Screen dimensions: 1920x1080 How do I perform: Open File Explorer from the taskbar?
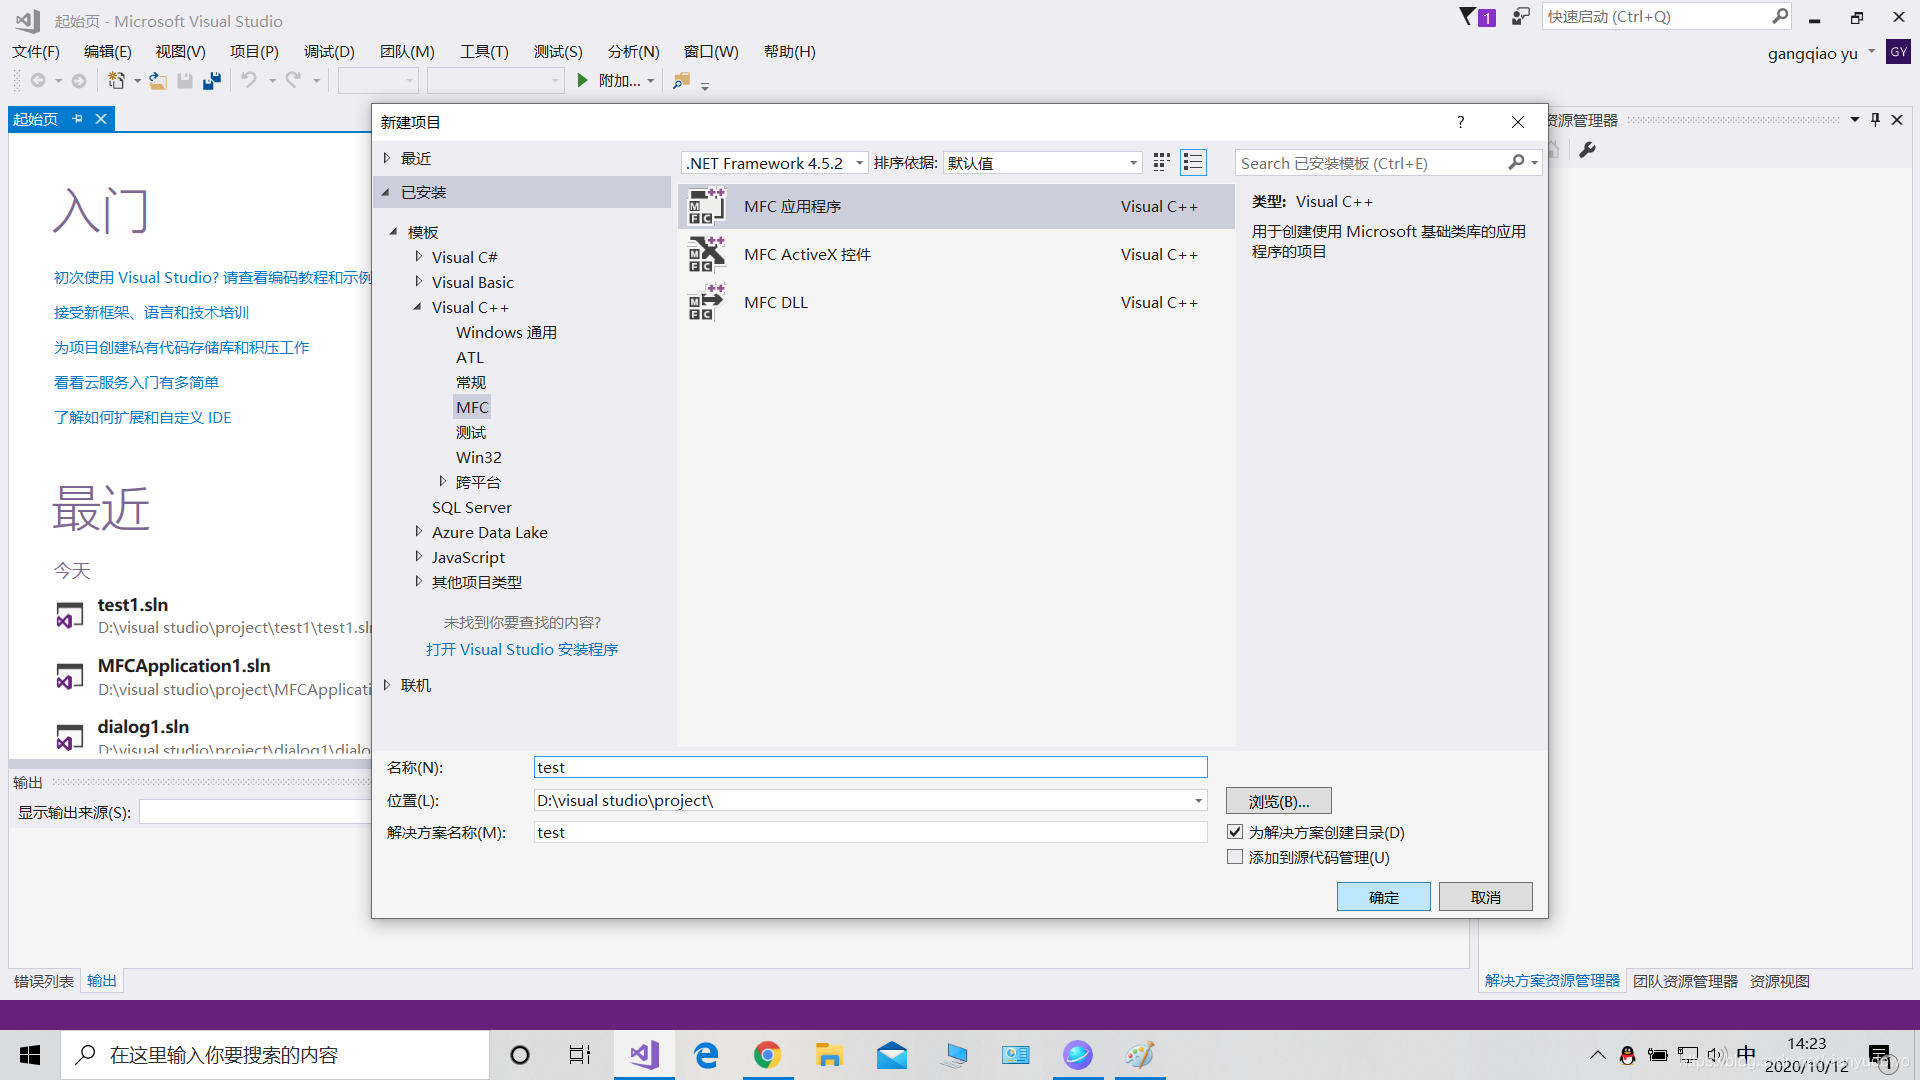[x=829, y=1055]
